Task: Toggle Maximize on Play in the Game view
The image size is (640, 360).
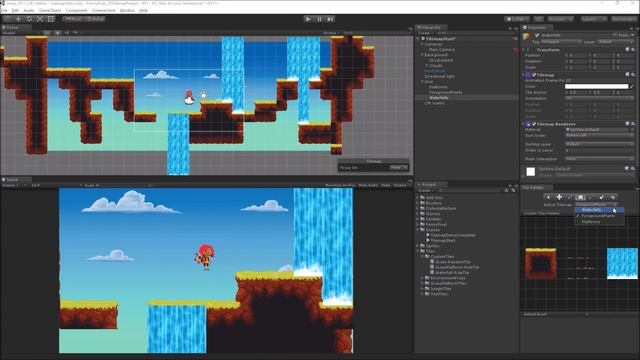Action: pos(340,185)
